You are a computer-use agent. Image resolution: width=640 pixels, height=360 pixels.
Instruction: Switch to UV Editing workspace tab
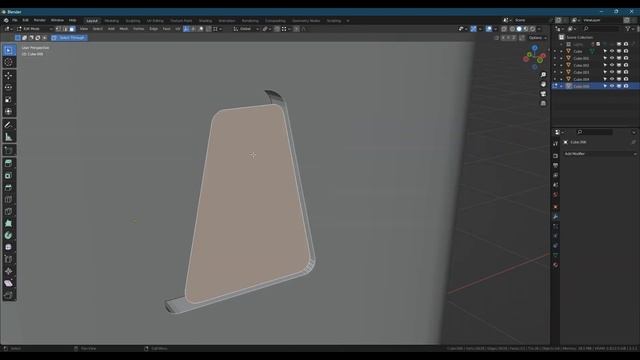pyautogui.click(x=155, y=20)
